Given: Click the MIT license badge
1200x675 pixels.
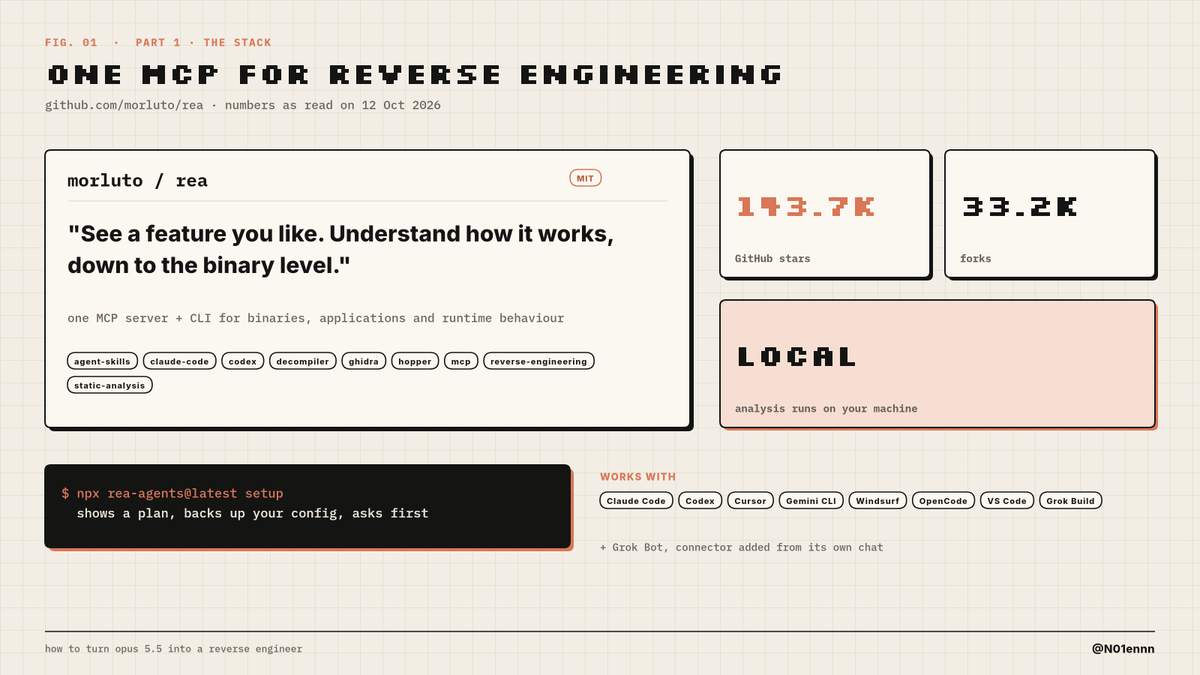Looking at the screenshot, I should click(585, 178).
